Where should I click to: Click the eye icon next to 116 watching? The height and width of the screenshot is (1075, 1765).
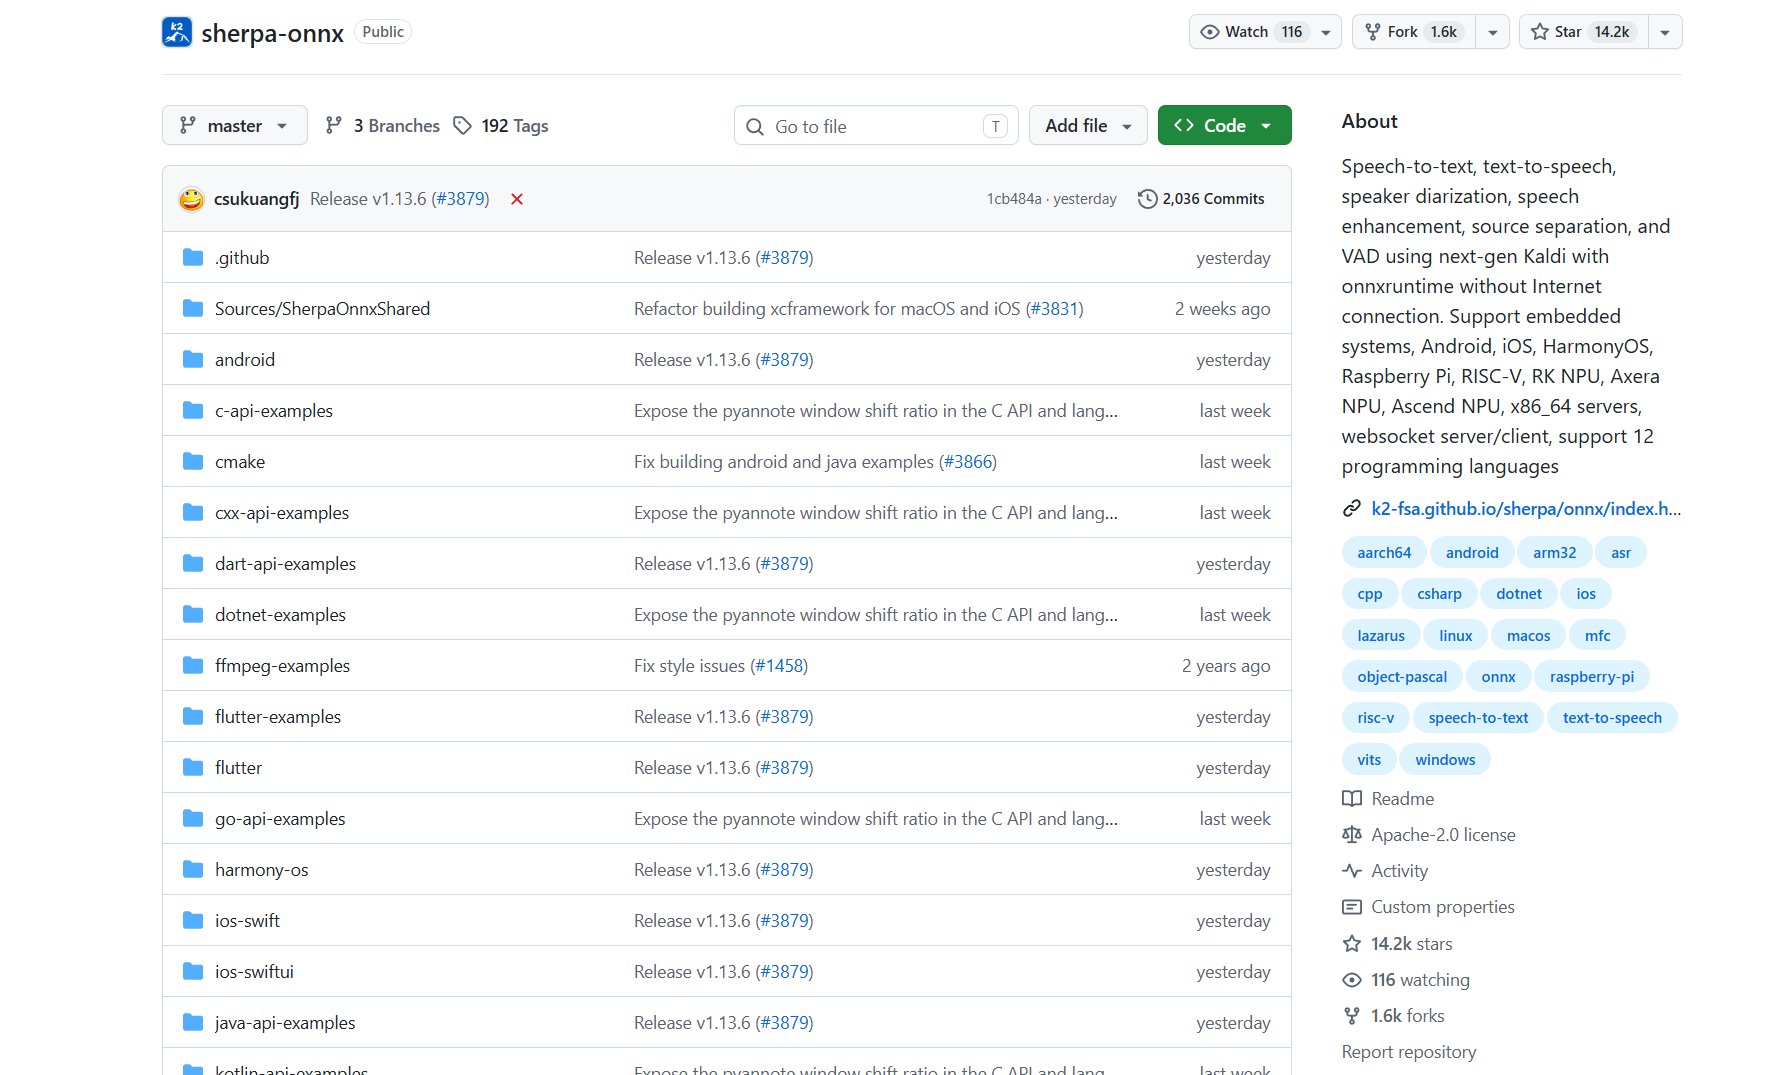1352,980
